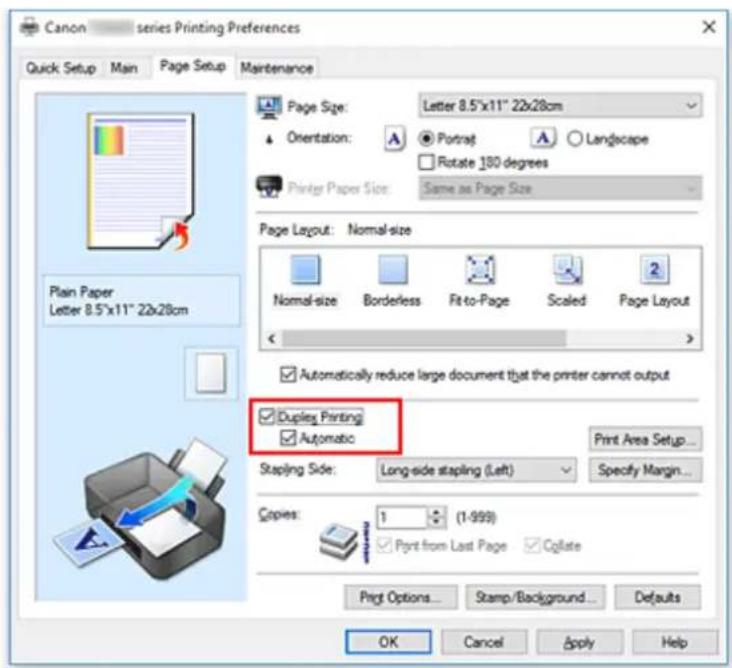Close the Printing Preferences dialog
The image size is (732, 668).
[709, 27]
